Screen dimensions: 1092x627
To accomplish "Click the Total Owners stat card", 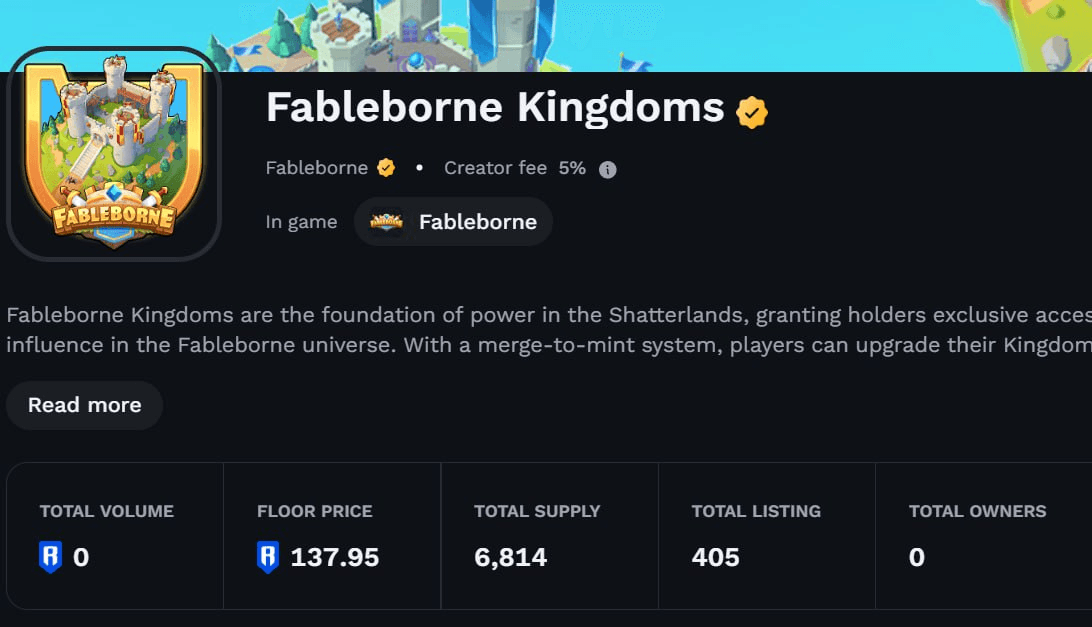I will (983, 536).
